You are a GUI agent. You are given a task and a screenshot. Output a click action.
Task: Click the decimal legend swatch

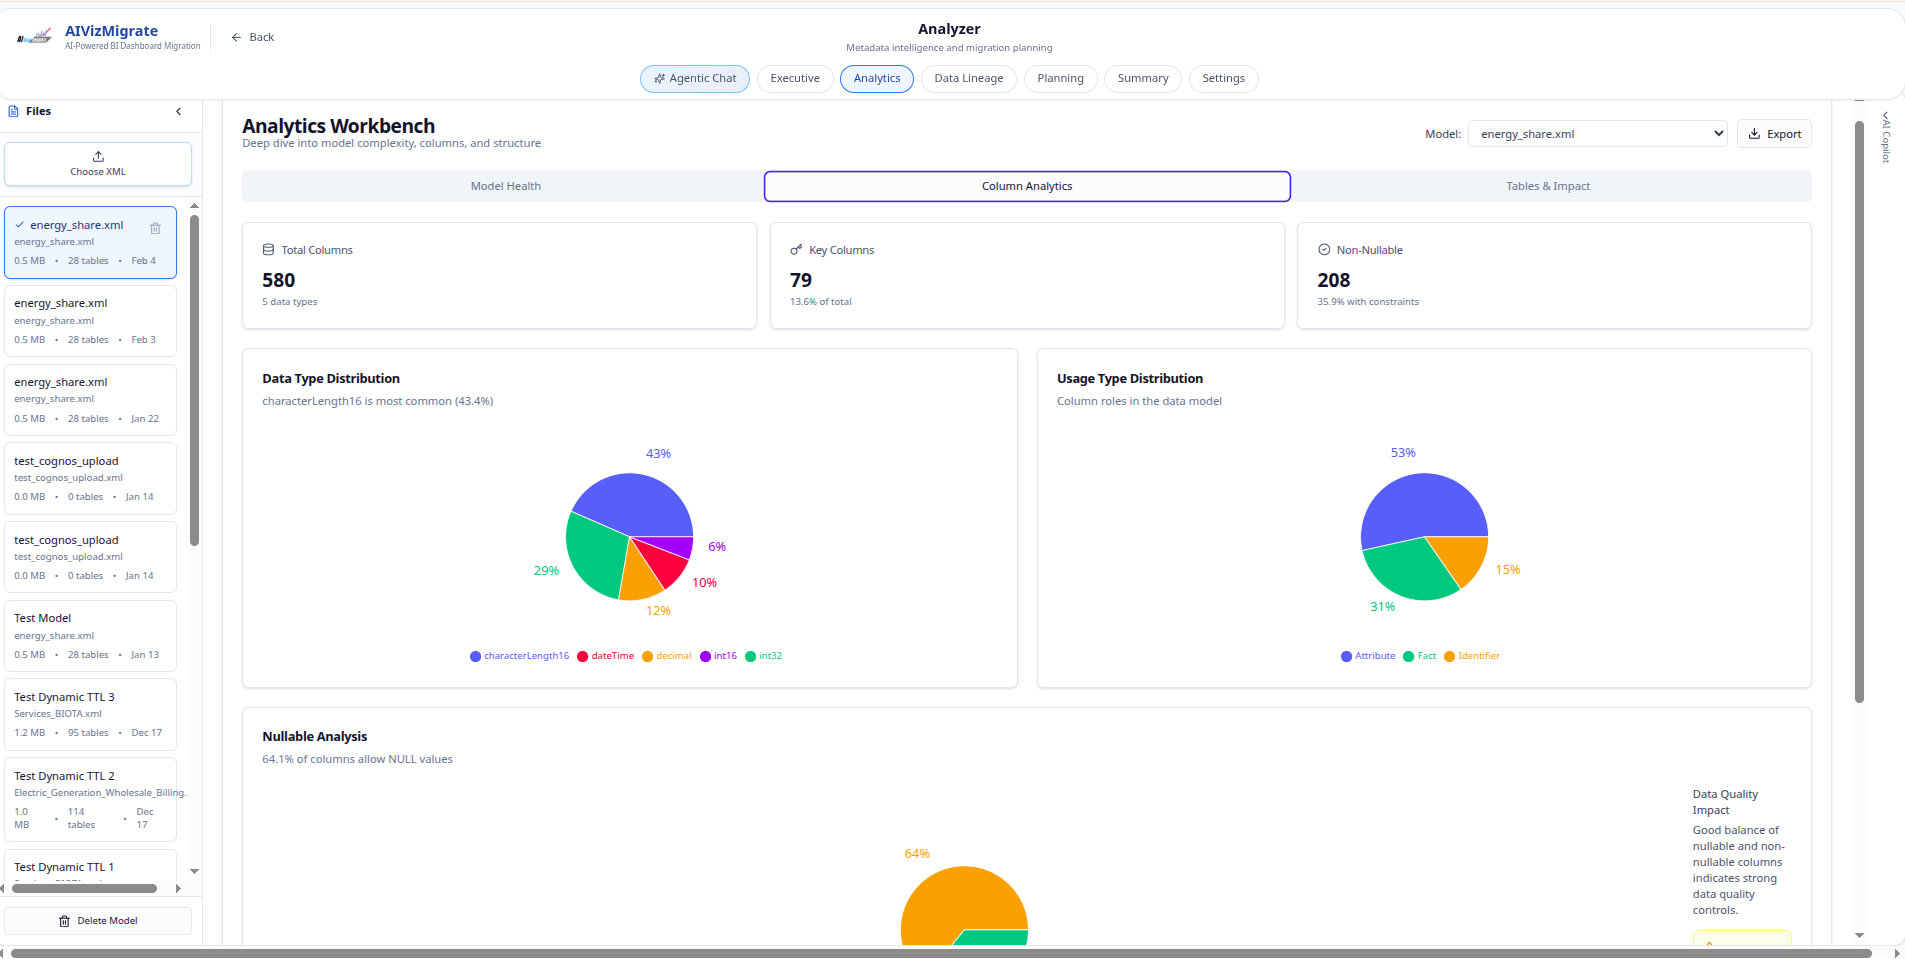pyautogui.click(x=647, y=657)
